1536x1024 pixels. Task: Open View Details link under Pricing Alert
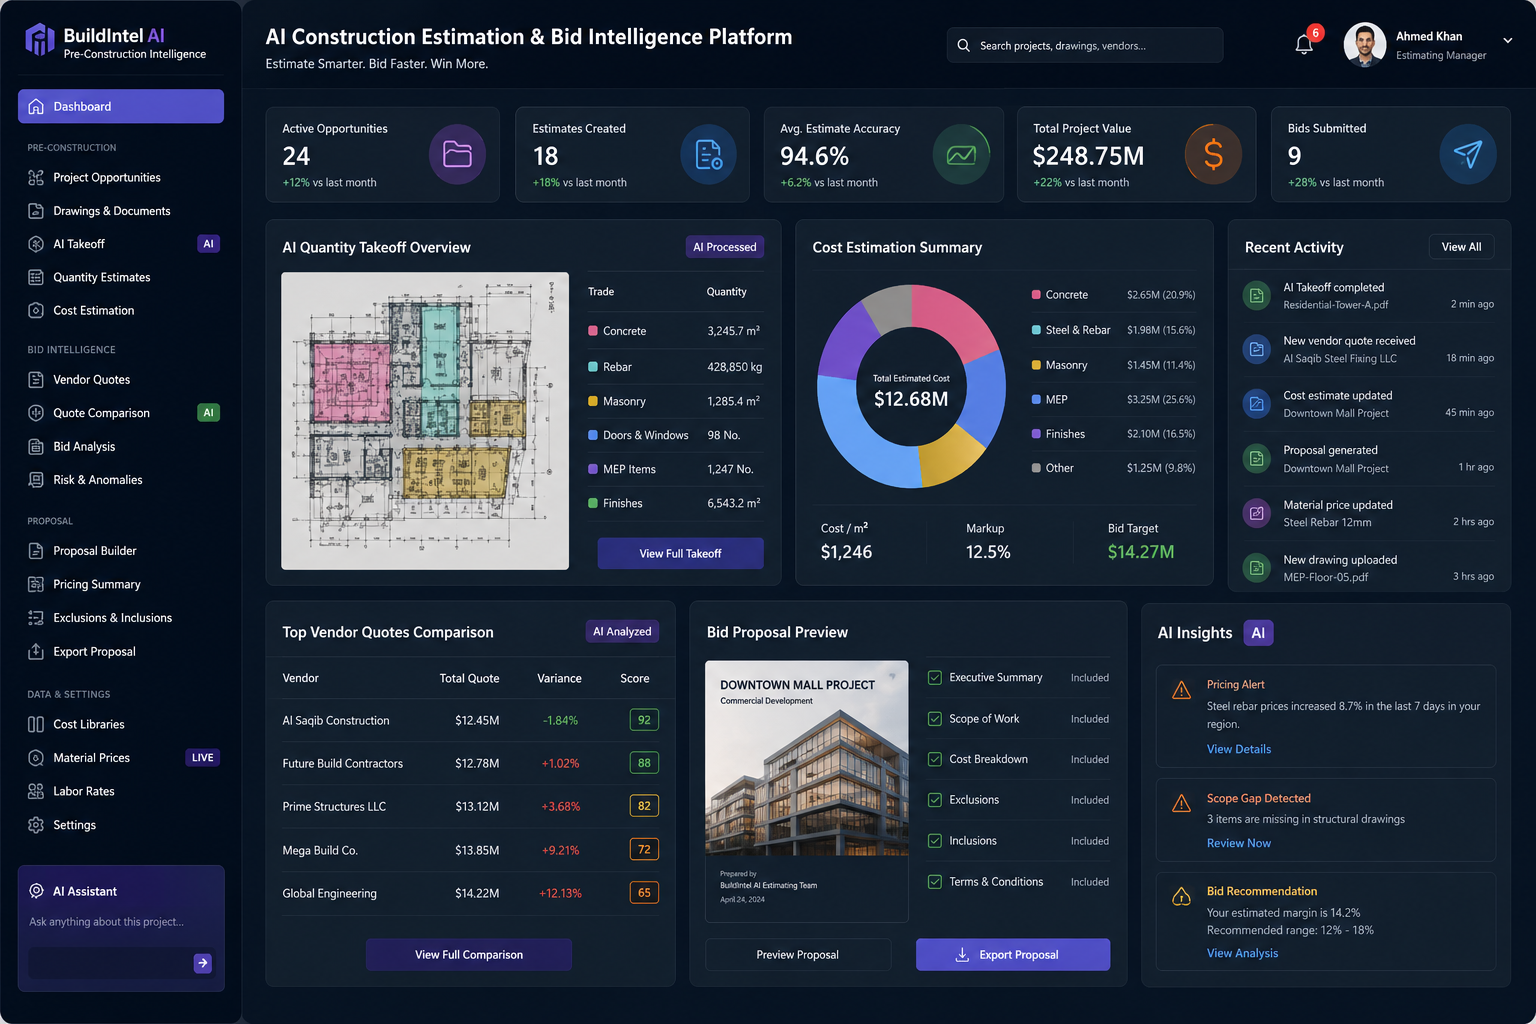pyautogui.click(x=1239, y=749)
